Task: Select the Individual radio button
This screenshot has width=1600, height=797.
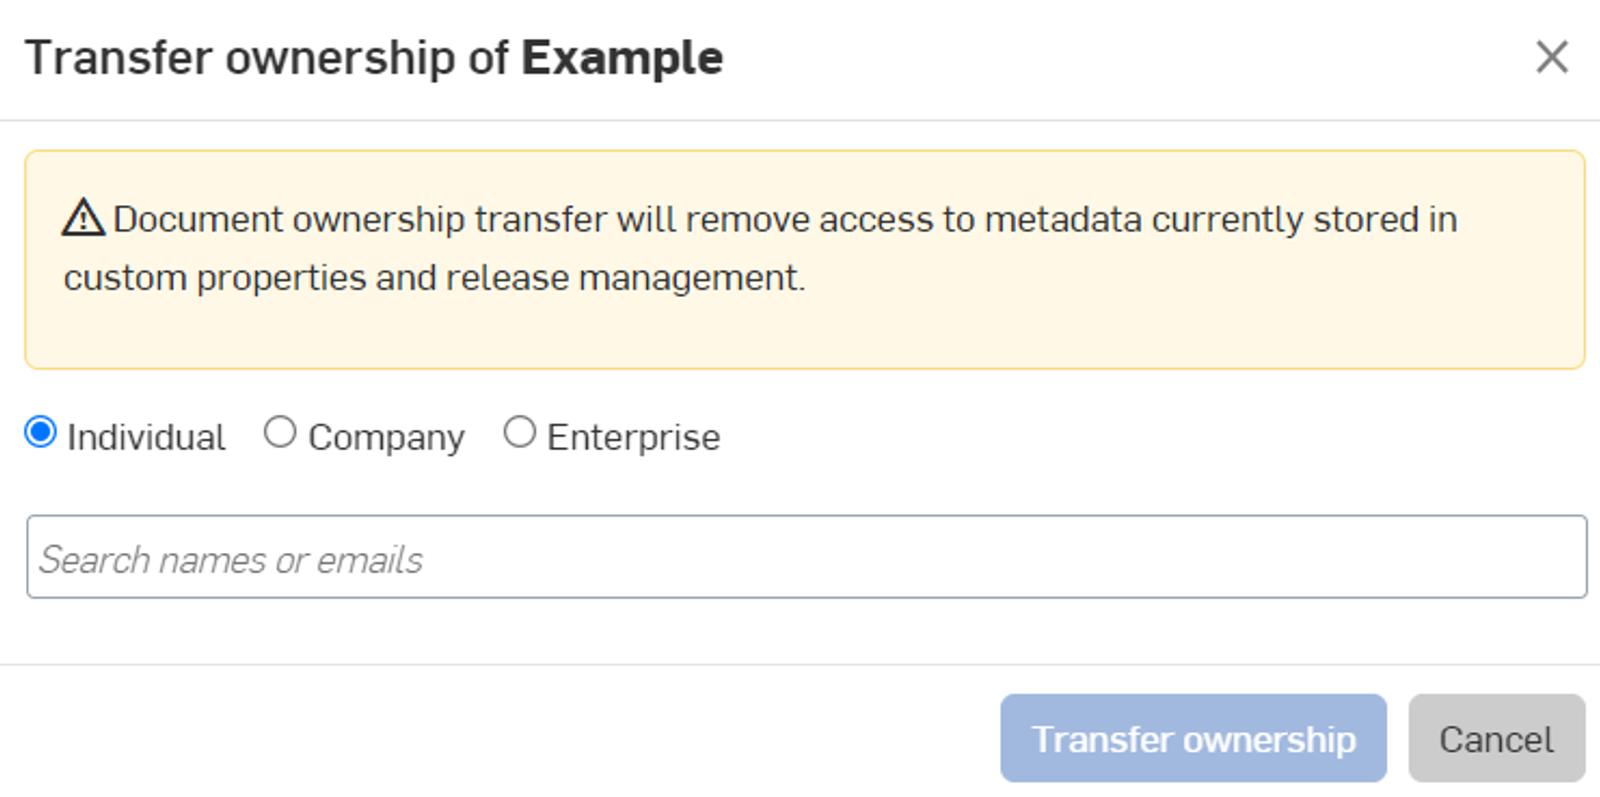Action: [x=41, y=433]
